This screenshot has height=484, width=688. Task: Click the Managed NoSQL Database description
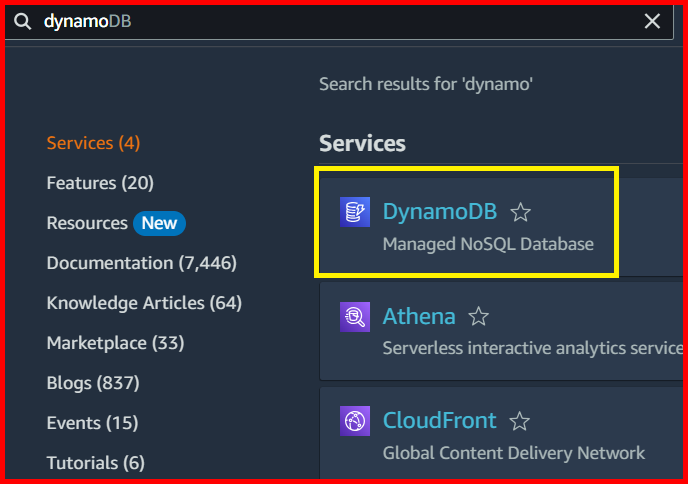coord(488,244)
